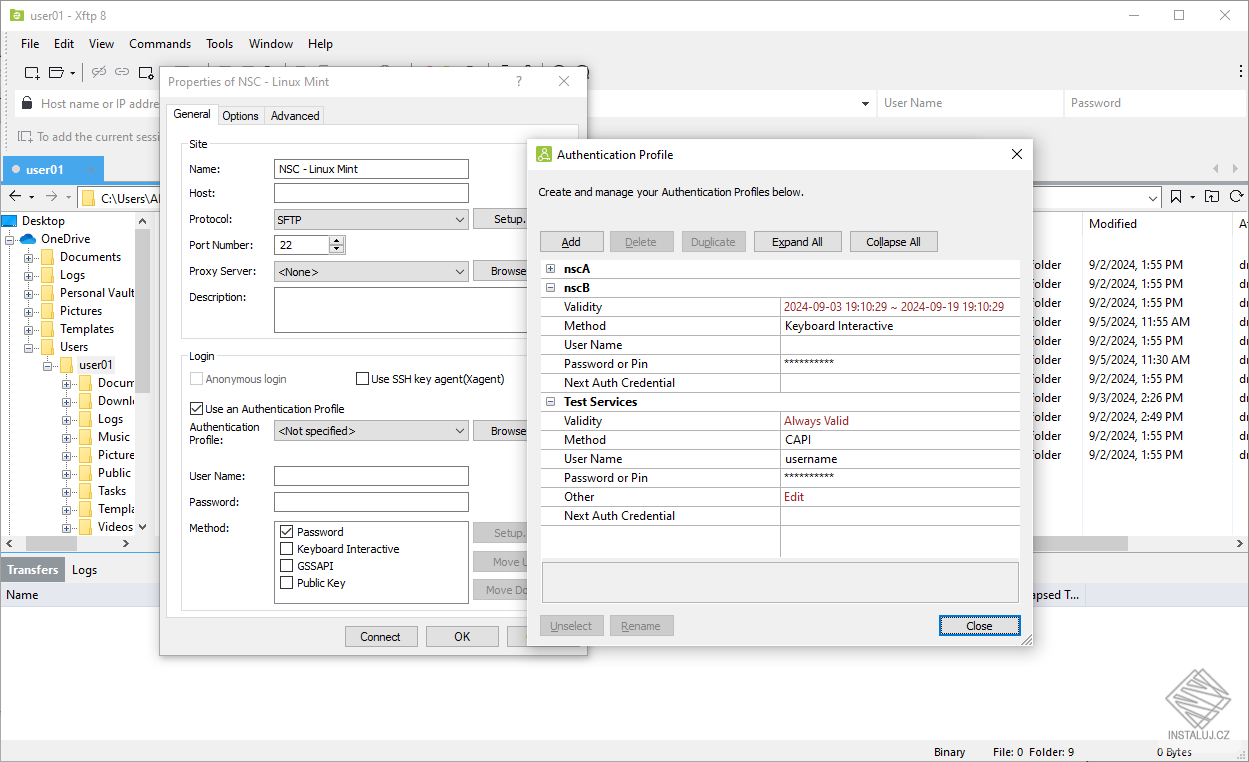Increase port number with the up stepper

click(x=337, y=240)
